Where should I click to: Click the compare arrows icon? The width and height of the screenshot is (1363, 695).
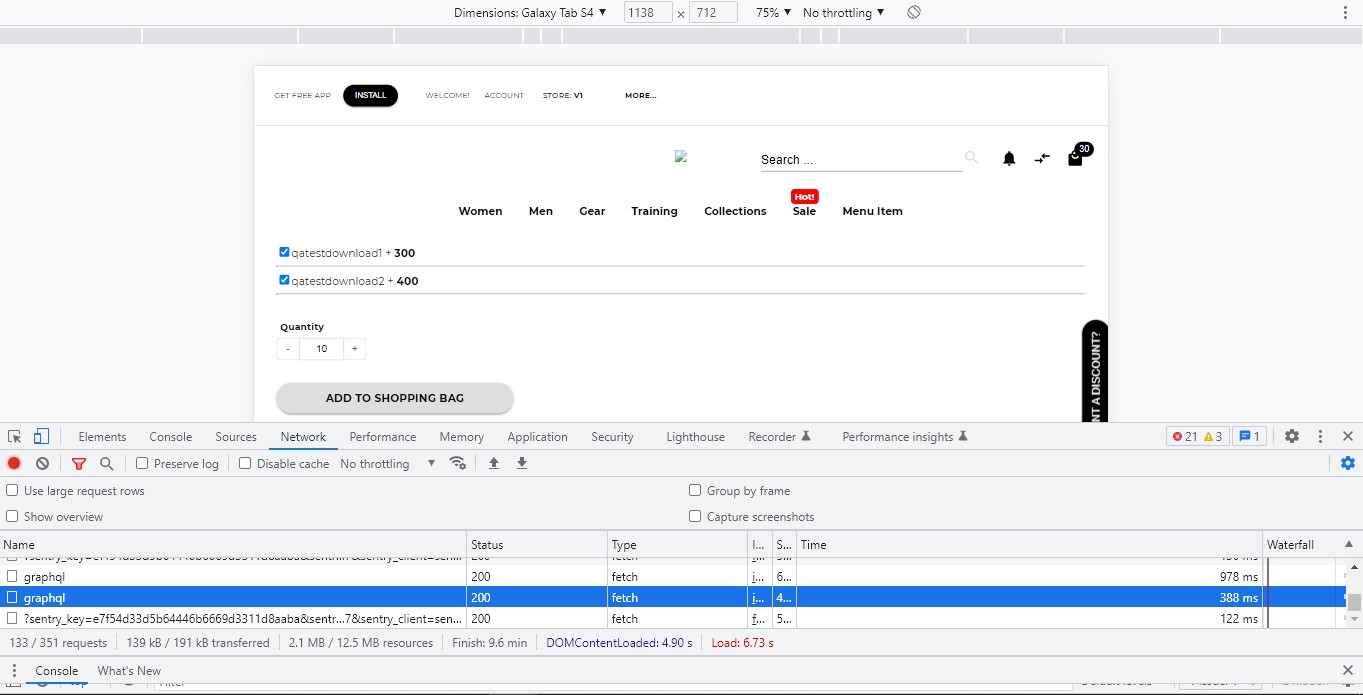coord(1042,158)
